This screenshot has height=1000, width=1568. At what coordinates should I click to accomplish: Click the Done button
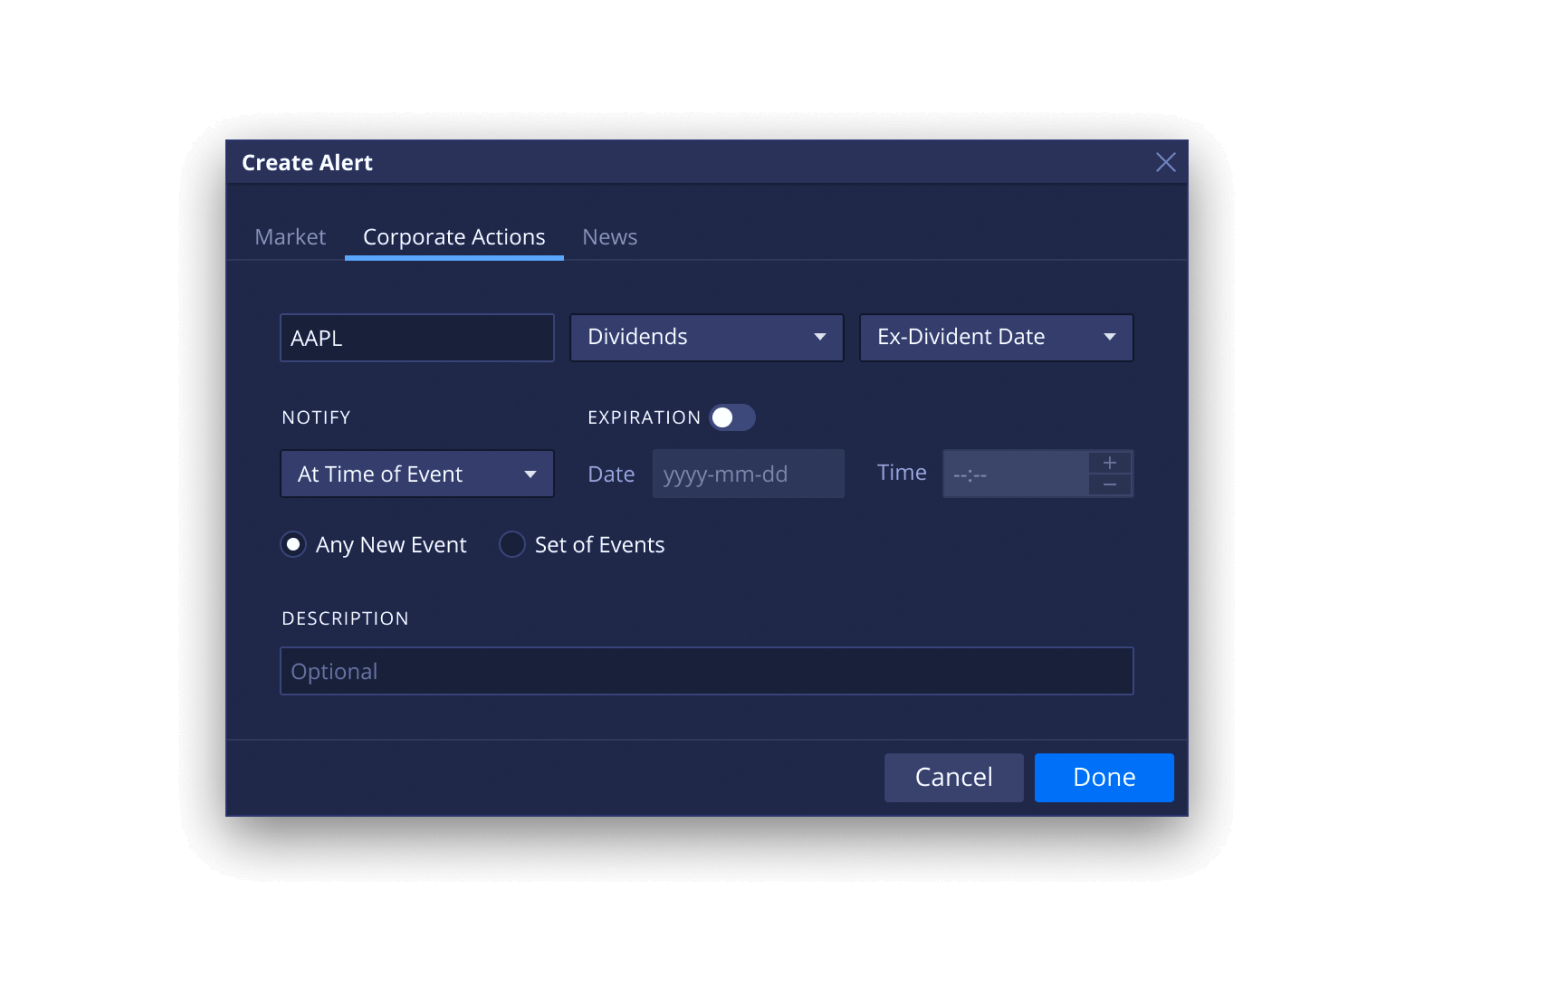pyautogui.click(x=1103, y=777)
